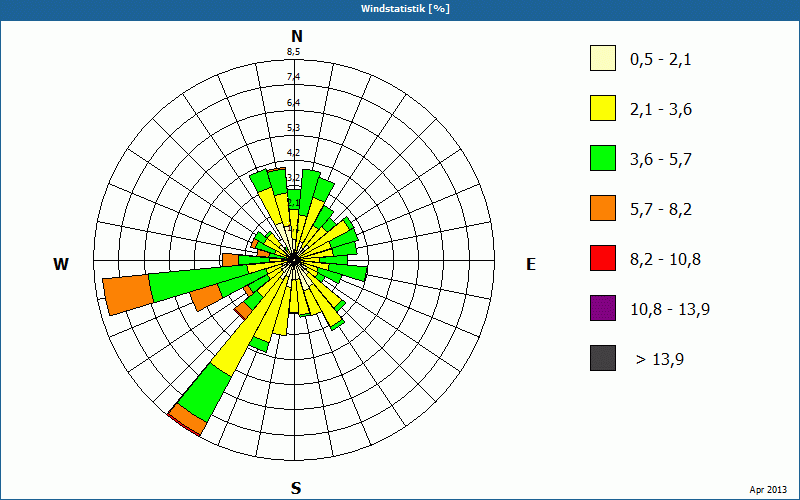Select the 2,1 - 3,6 legend label
Viewport: 800px width, 500px height.
coord(661,110)
